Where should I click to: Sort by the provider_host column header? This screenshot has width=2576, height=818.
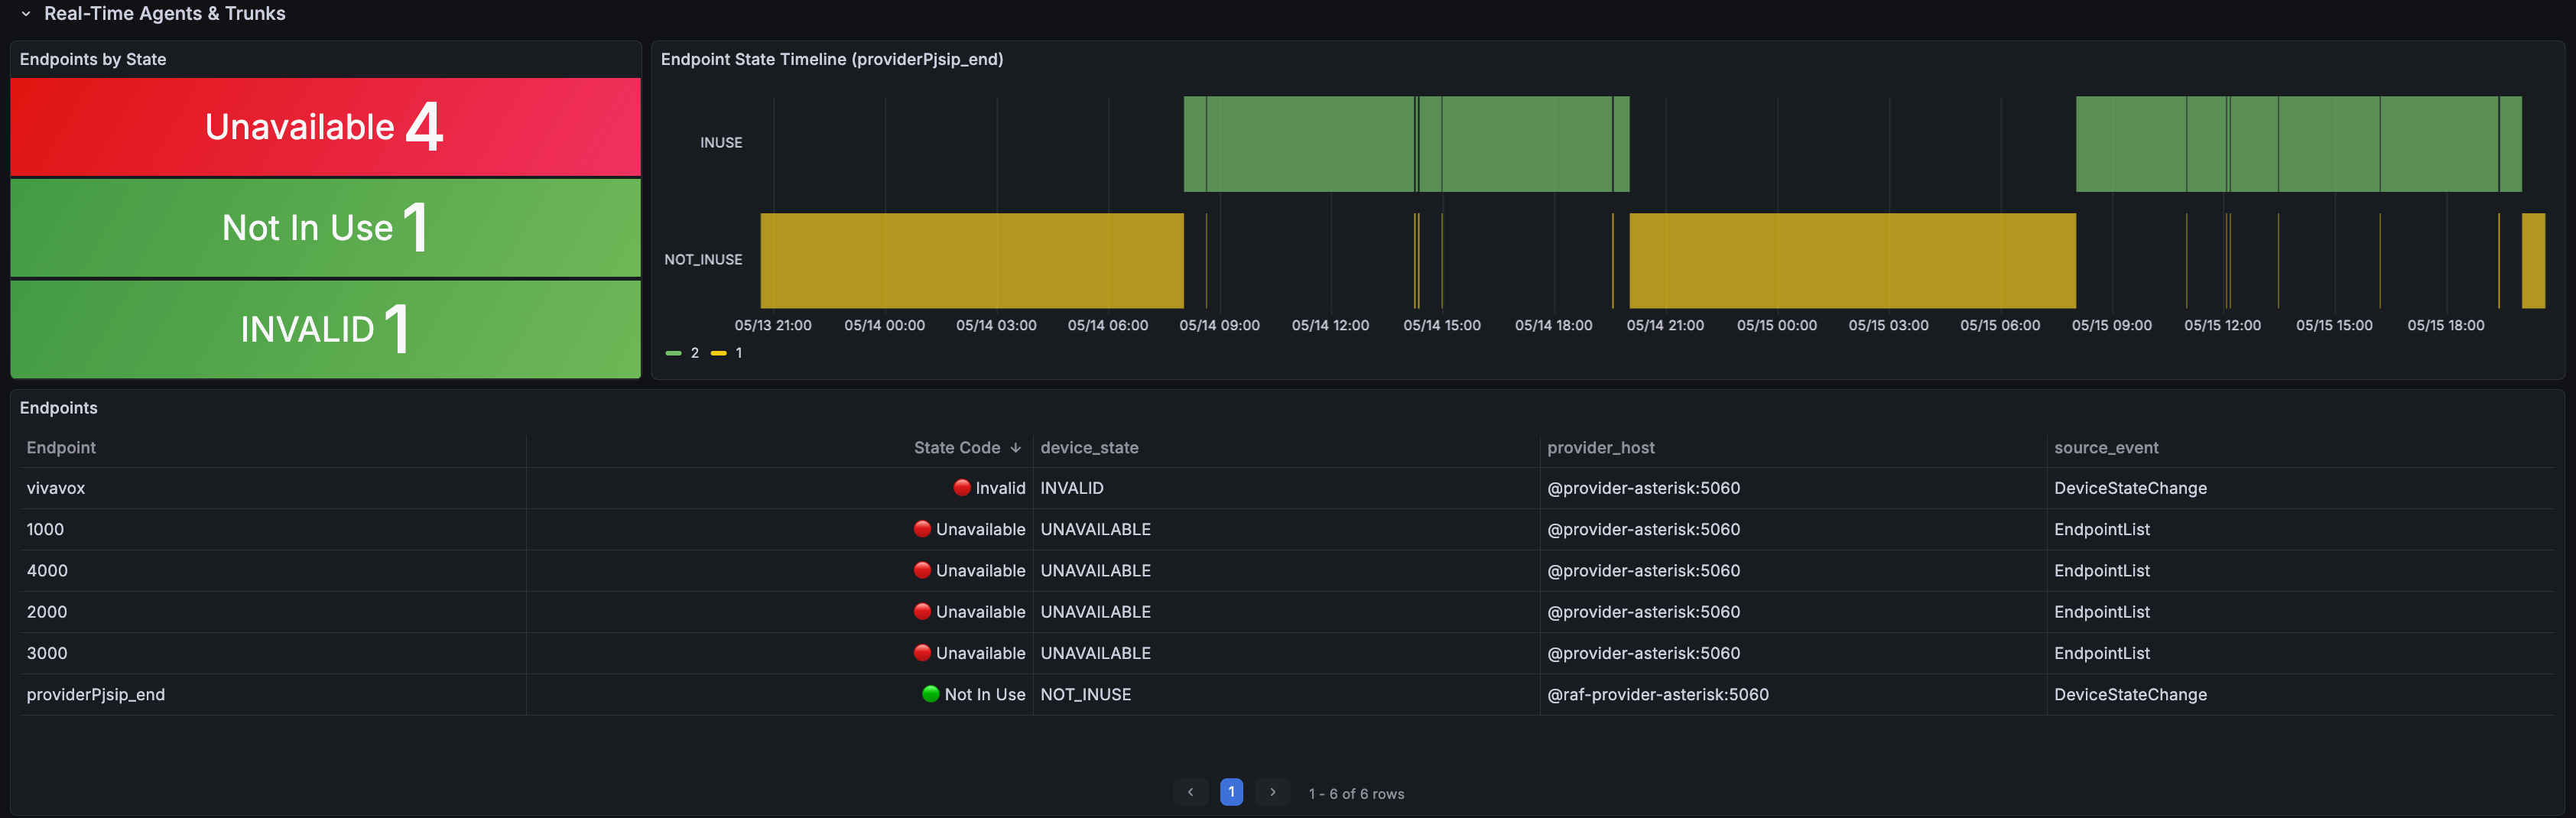coord(1600,448)
